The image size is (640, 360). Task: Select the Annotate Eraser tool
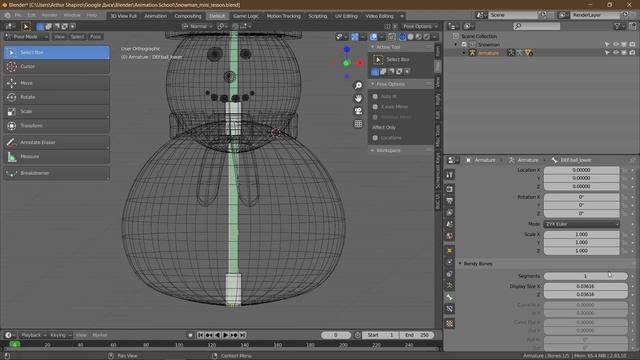pyautogui.click(x=56, y=142)
